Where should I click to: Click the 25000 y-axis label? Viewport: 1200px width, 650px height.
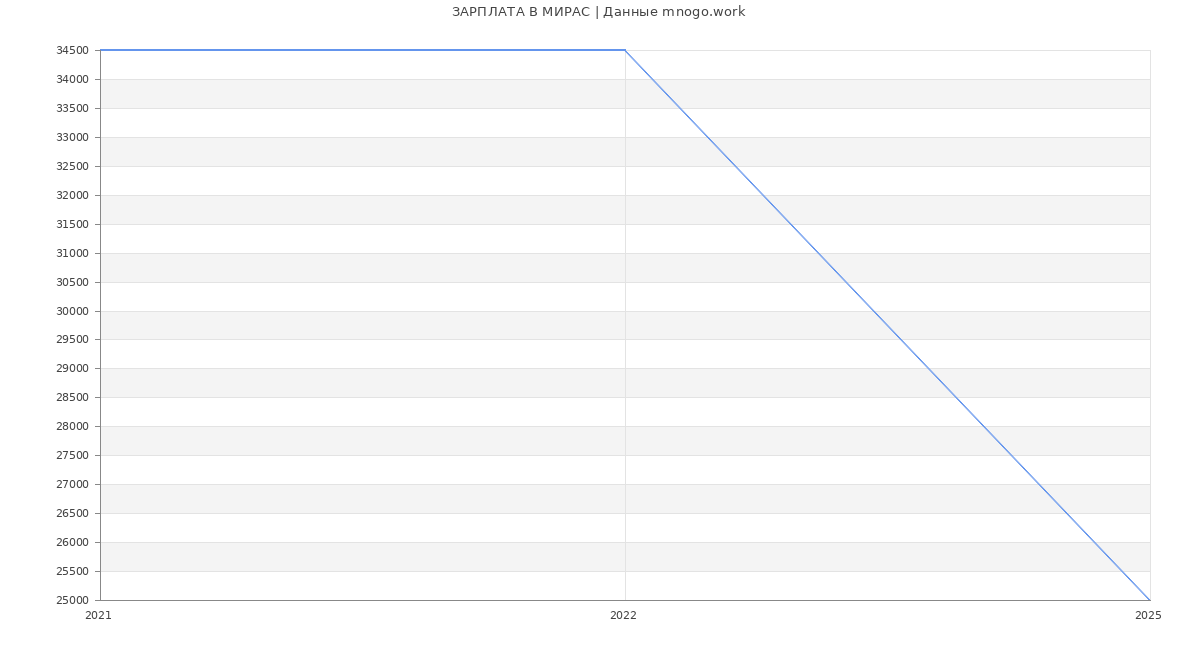[x=72, y=600]
